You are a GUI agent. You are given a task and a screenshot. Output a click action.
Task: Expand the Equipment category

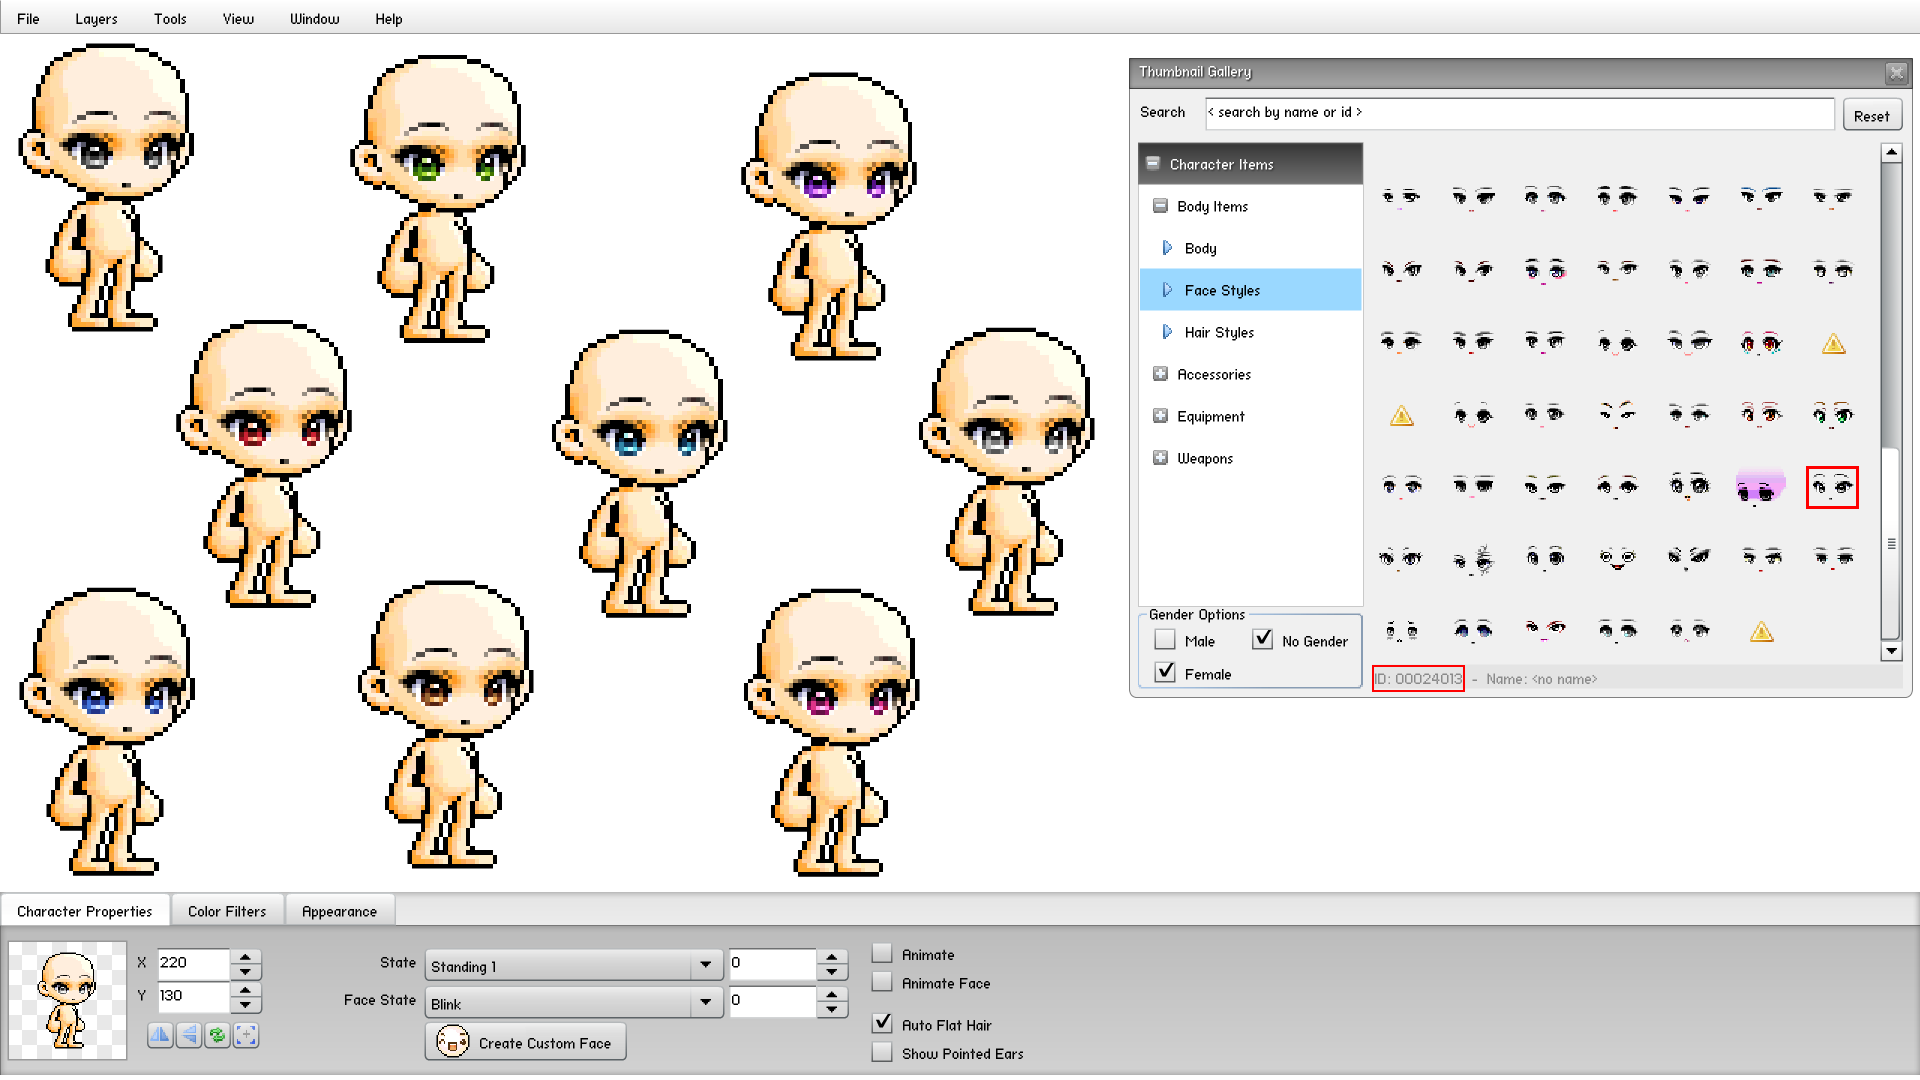point(1160,416)
